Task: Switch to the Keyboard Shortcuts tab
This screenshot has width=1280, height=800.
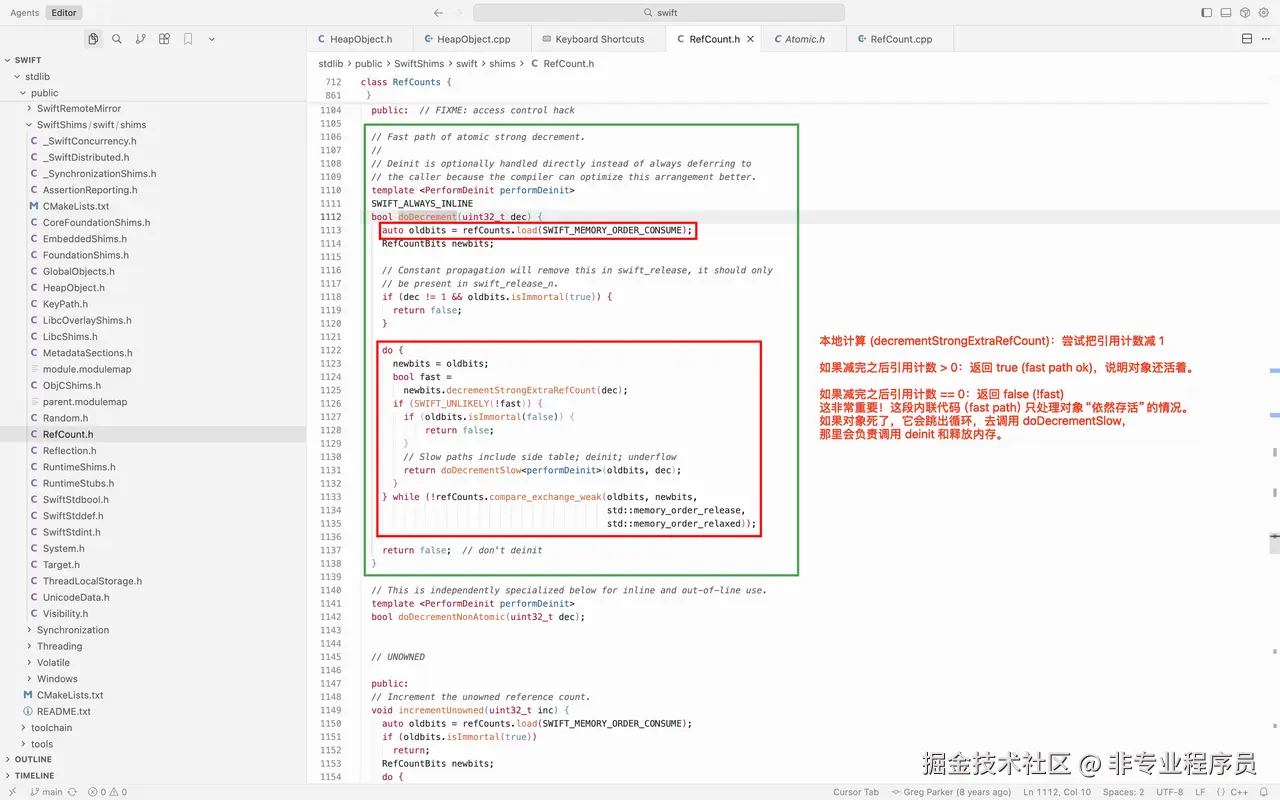Action: coord(599,39)
